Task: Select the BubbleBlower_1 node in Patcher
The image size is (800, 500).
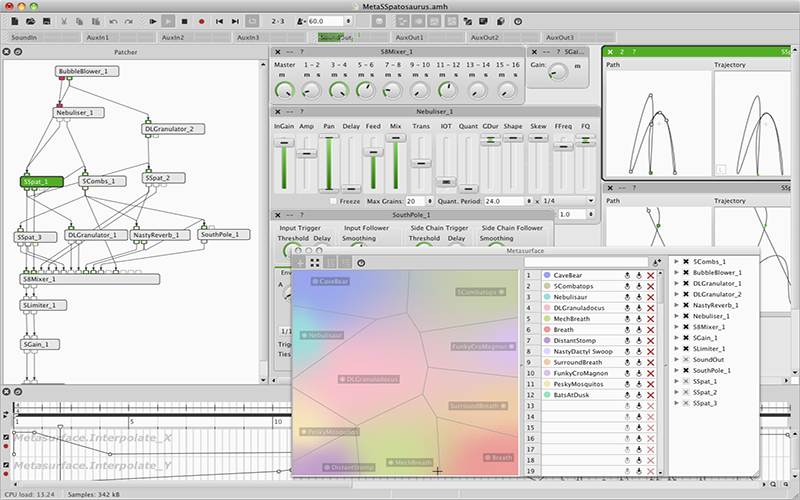Action: (x=87, y=71)
